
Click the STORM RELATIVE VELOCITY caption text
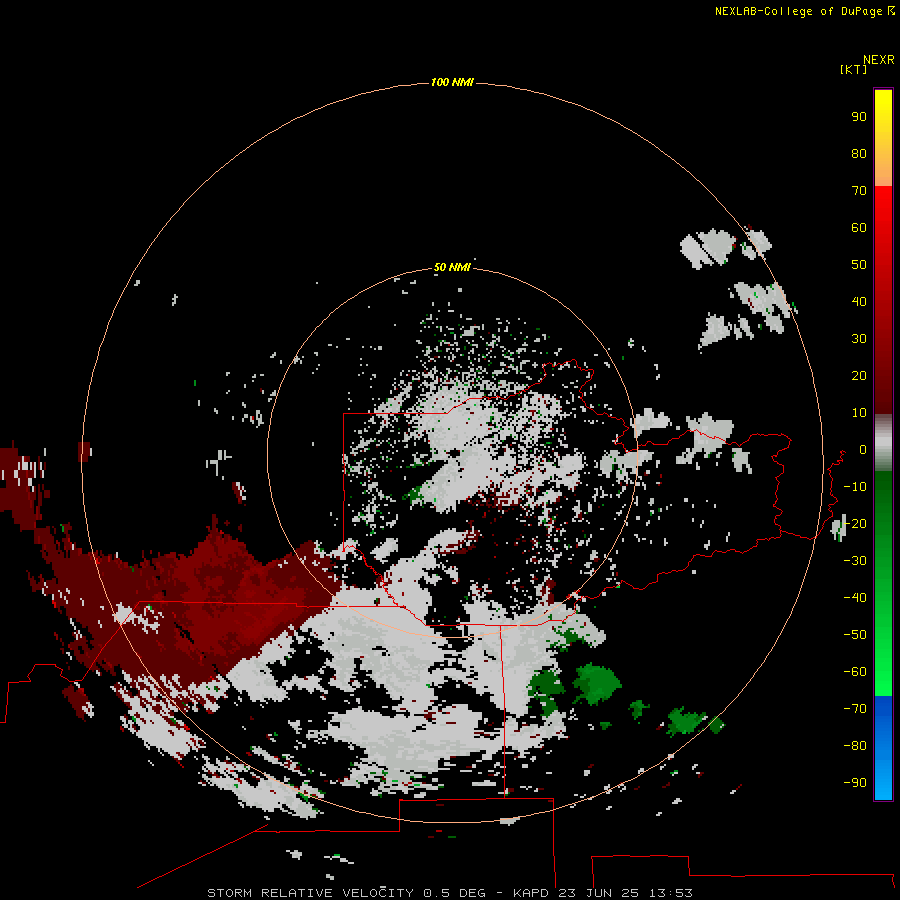click(310, 893)
